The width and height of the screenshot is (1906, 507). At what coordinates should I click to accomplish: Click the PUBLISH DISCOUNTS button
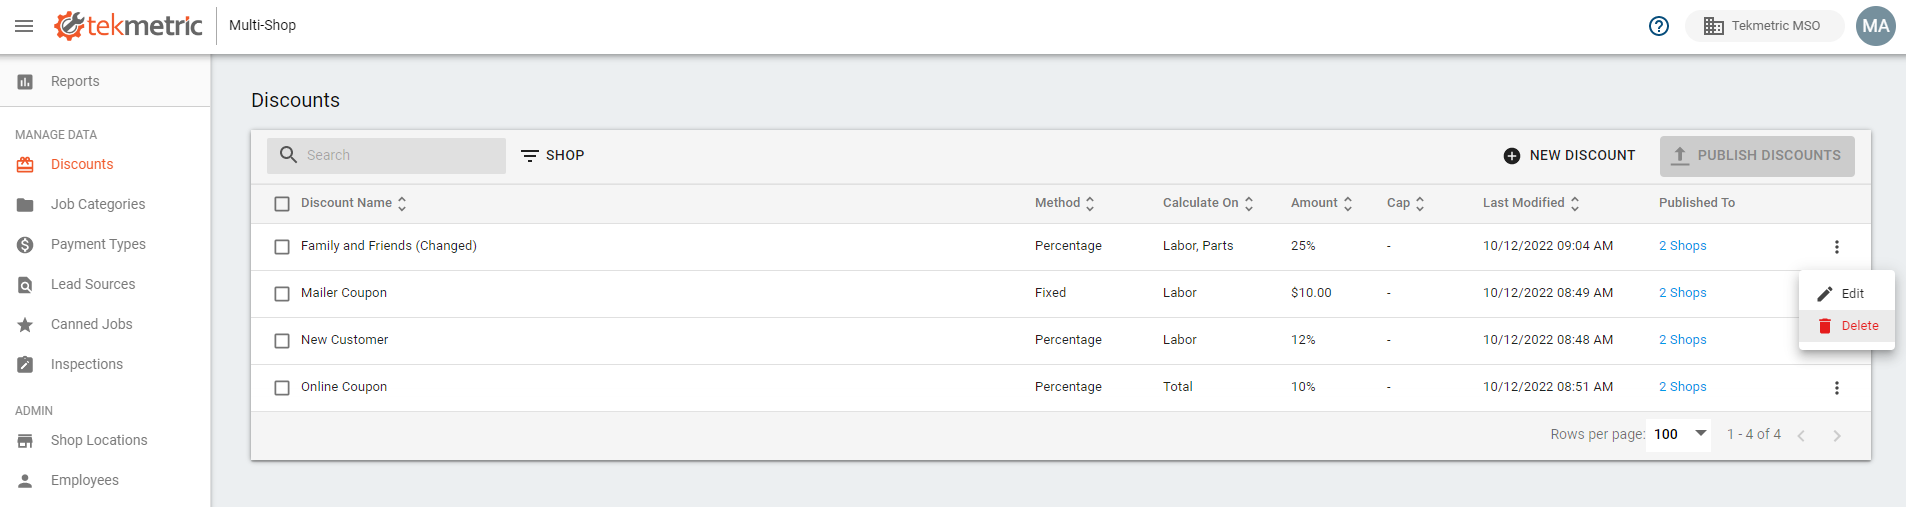point(1757,156)
